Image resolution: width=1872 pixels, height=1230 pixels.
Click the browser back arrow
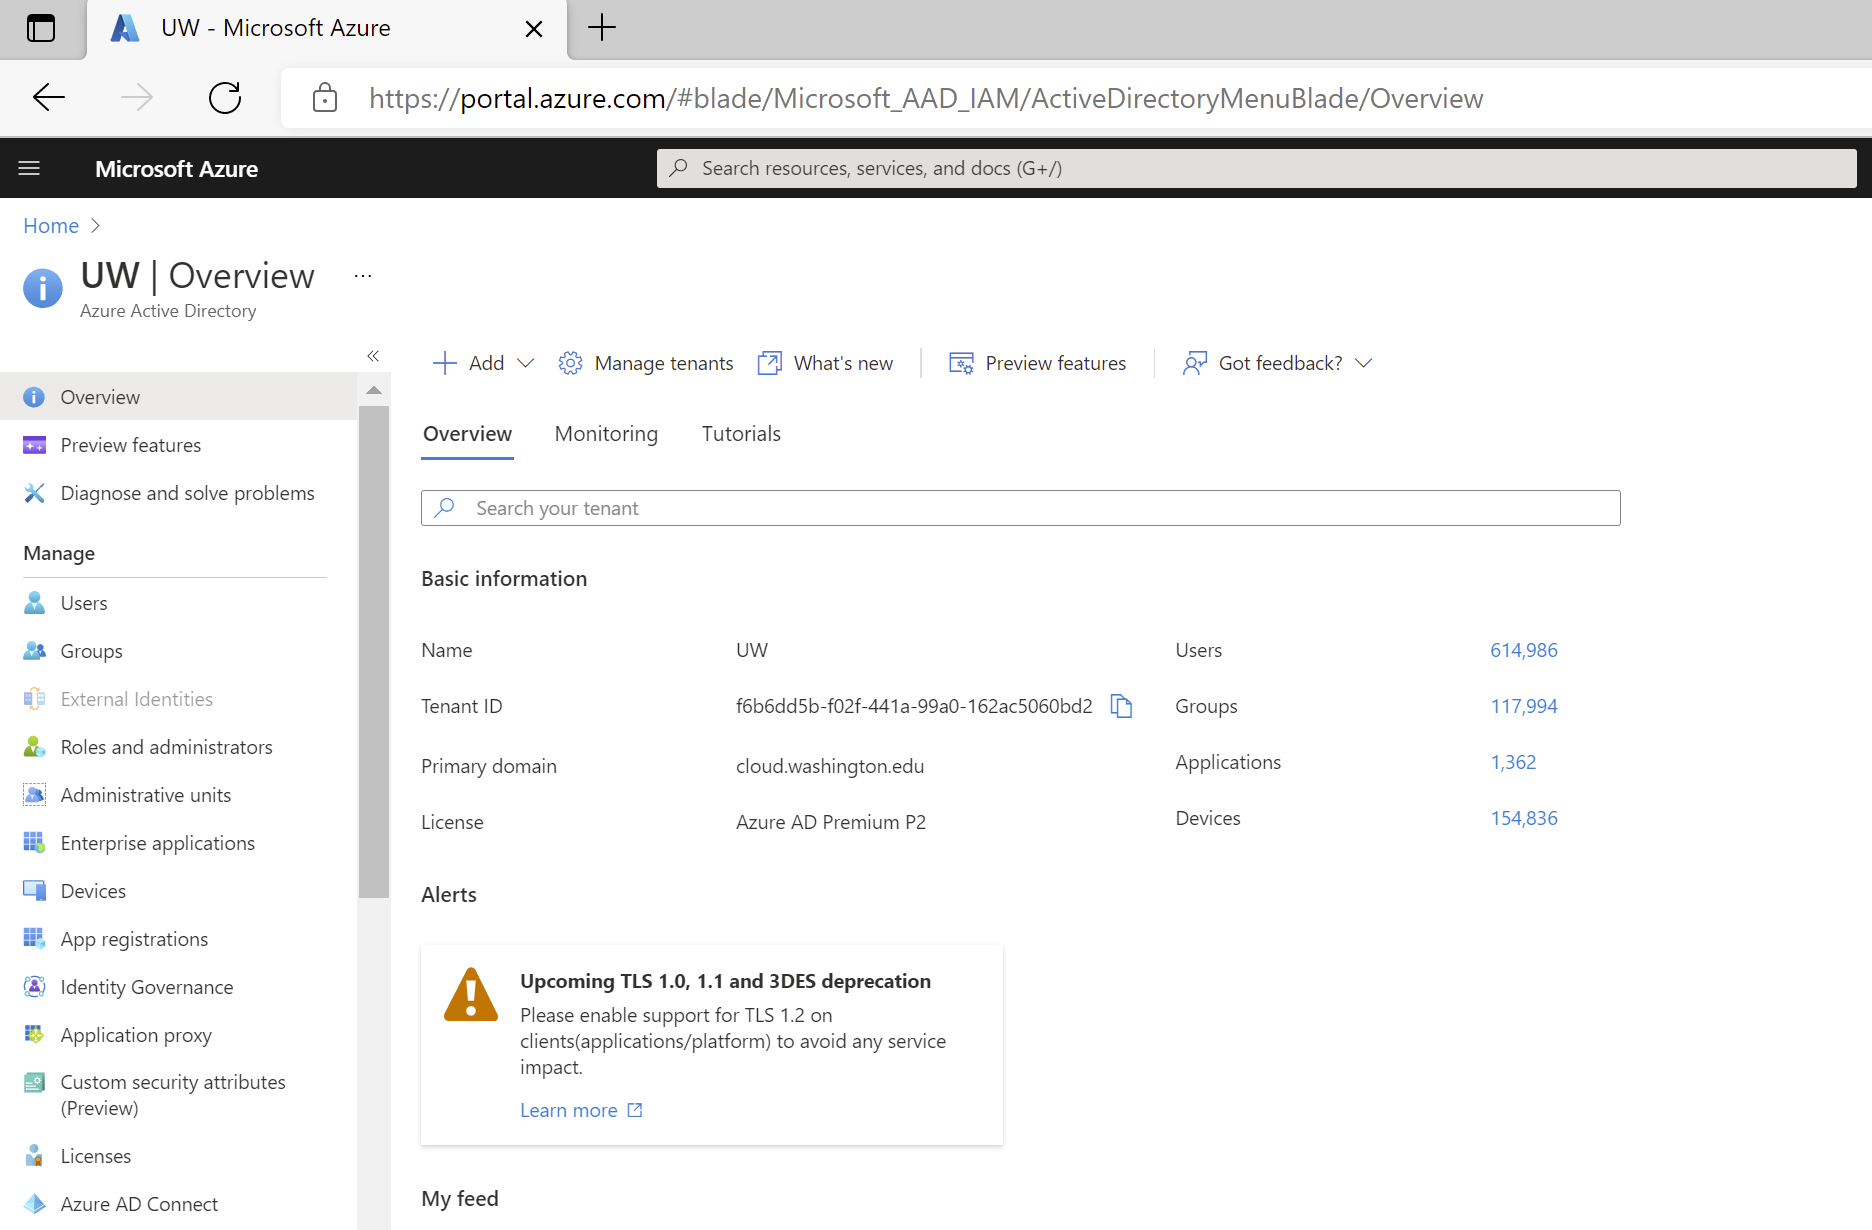point(48,97)
